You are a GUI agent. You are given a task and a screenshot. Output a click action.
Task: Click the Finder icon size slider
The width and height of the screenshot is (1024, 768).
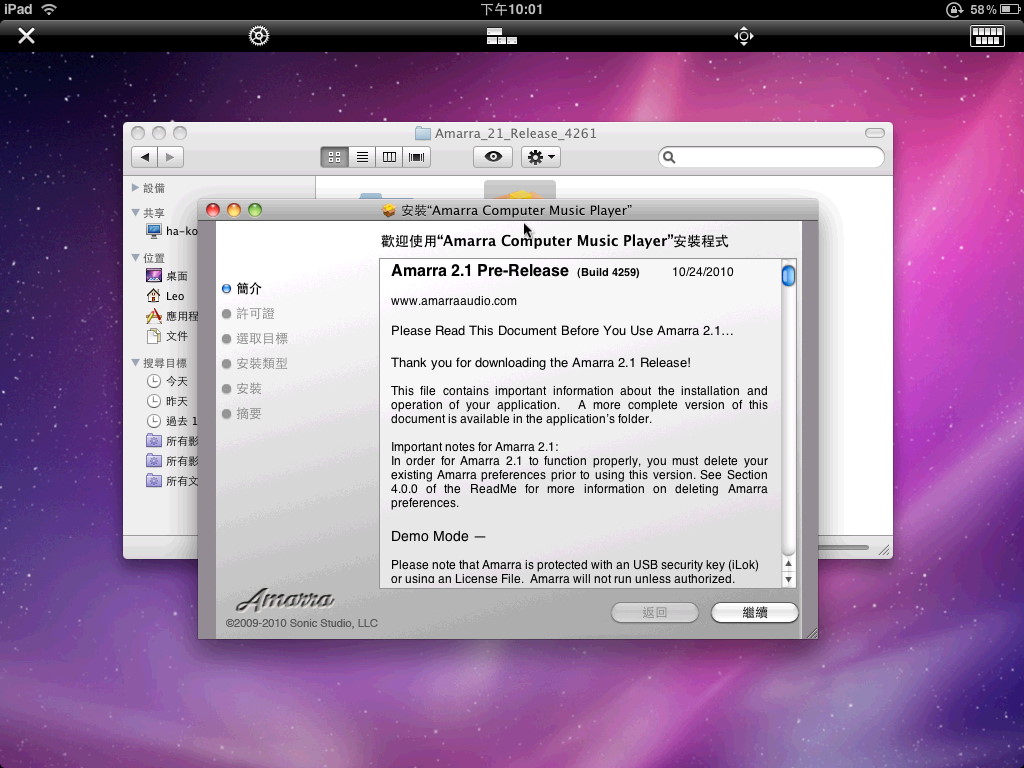(842, 547)
